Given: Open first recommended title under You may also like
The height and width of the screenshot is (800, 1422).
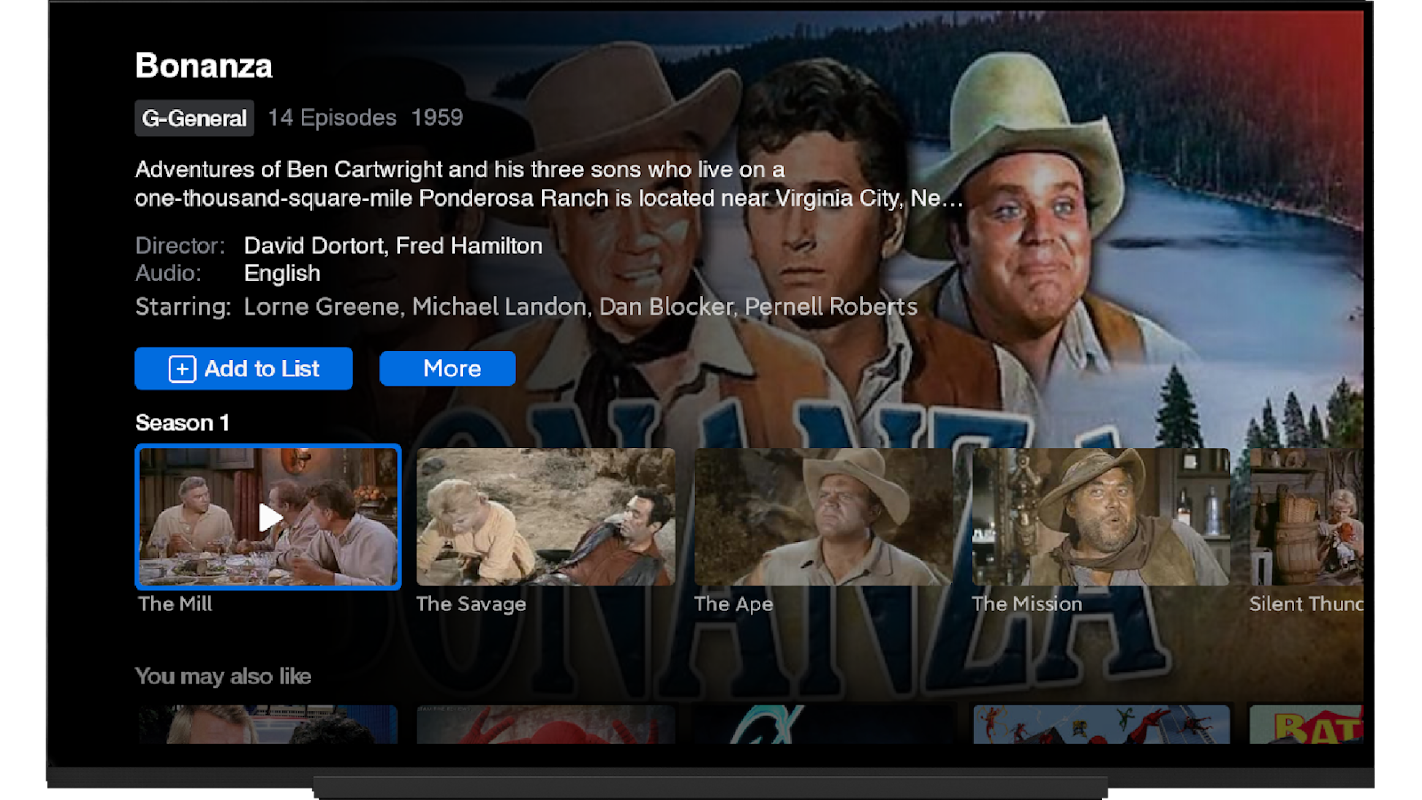Looking at the screenshot, I should pyautogui.click(x=268, y=725).
